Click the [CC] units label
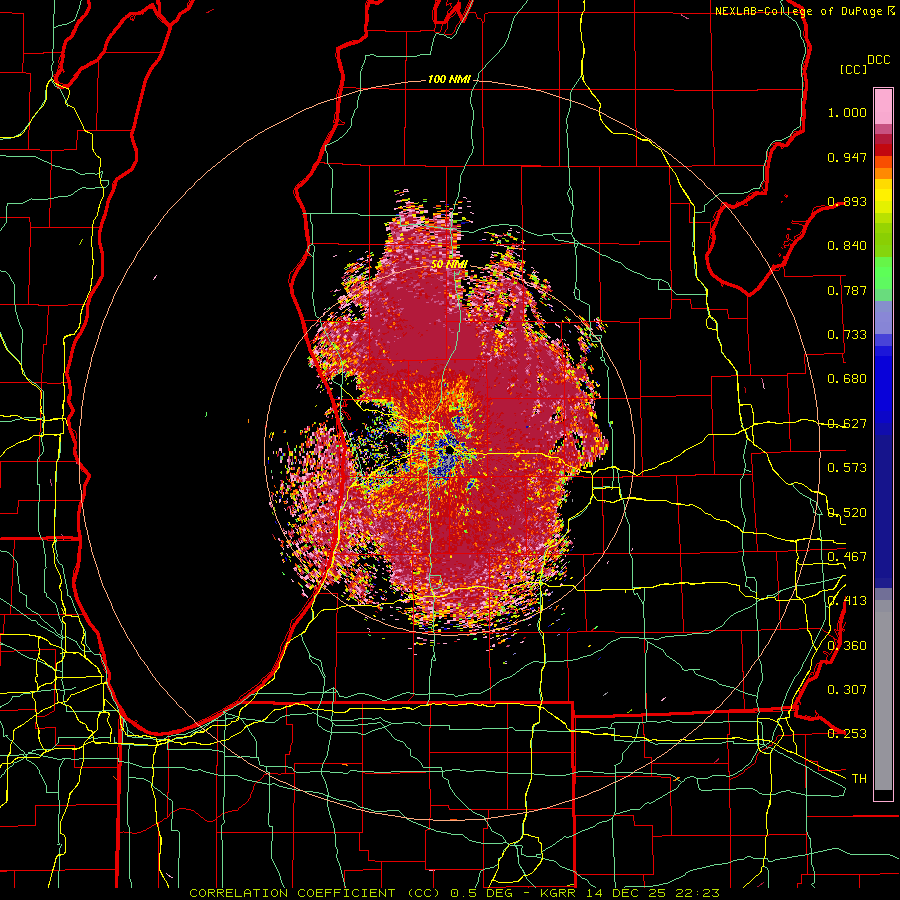This screenshot has height=900, width=900. [853, 69]
